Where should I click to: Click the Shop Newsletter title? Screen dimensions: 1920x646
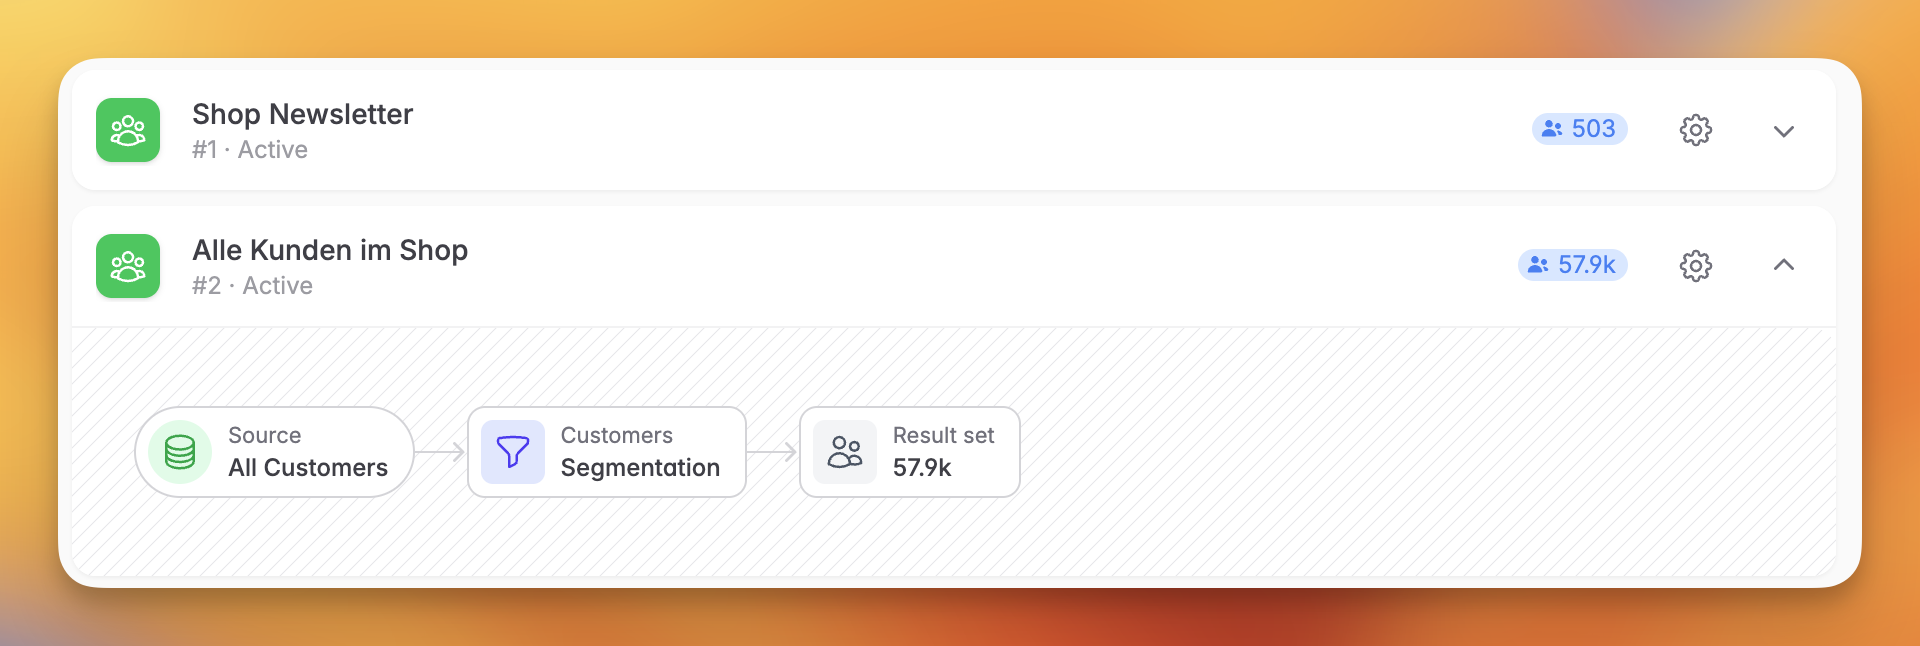[x=302, y=114]
